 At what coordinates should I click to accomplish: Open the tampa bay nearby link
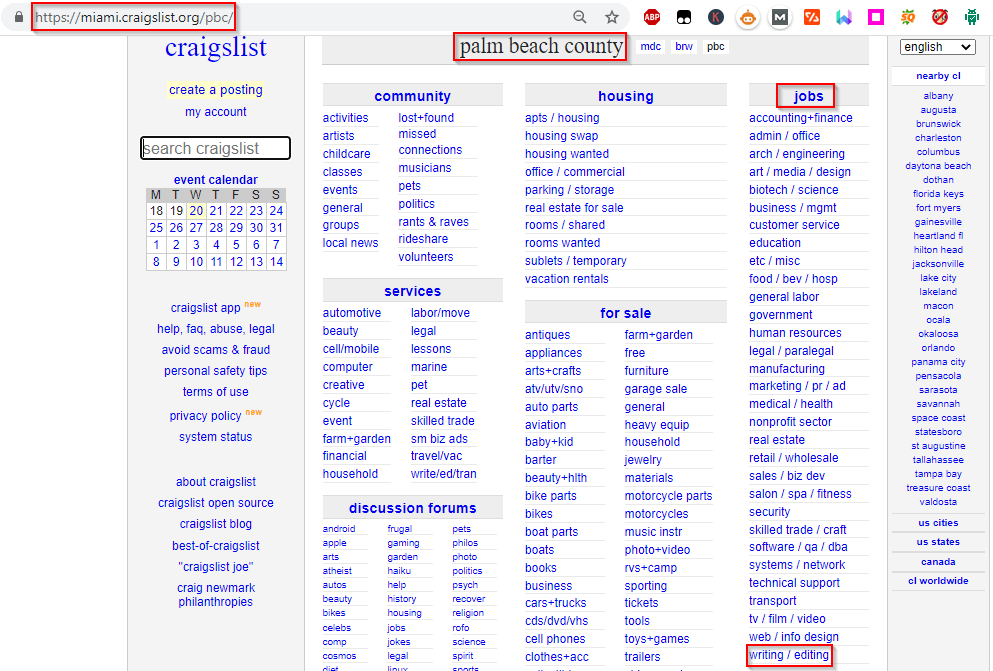[x=938, y=474]
